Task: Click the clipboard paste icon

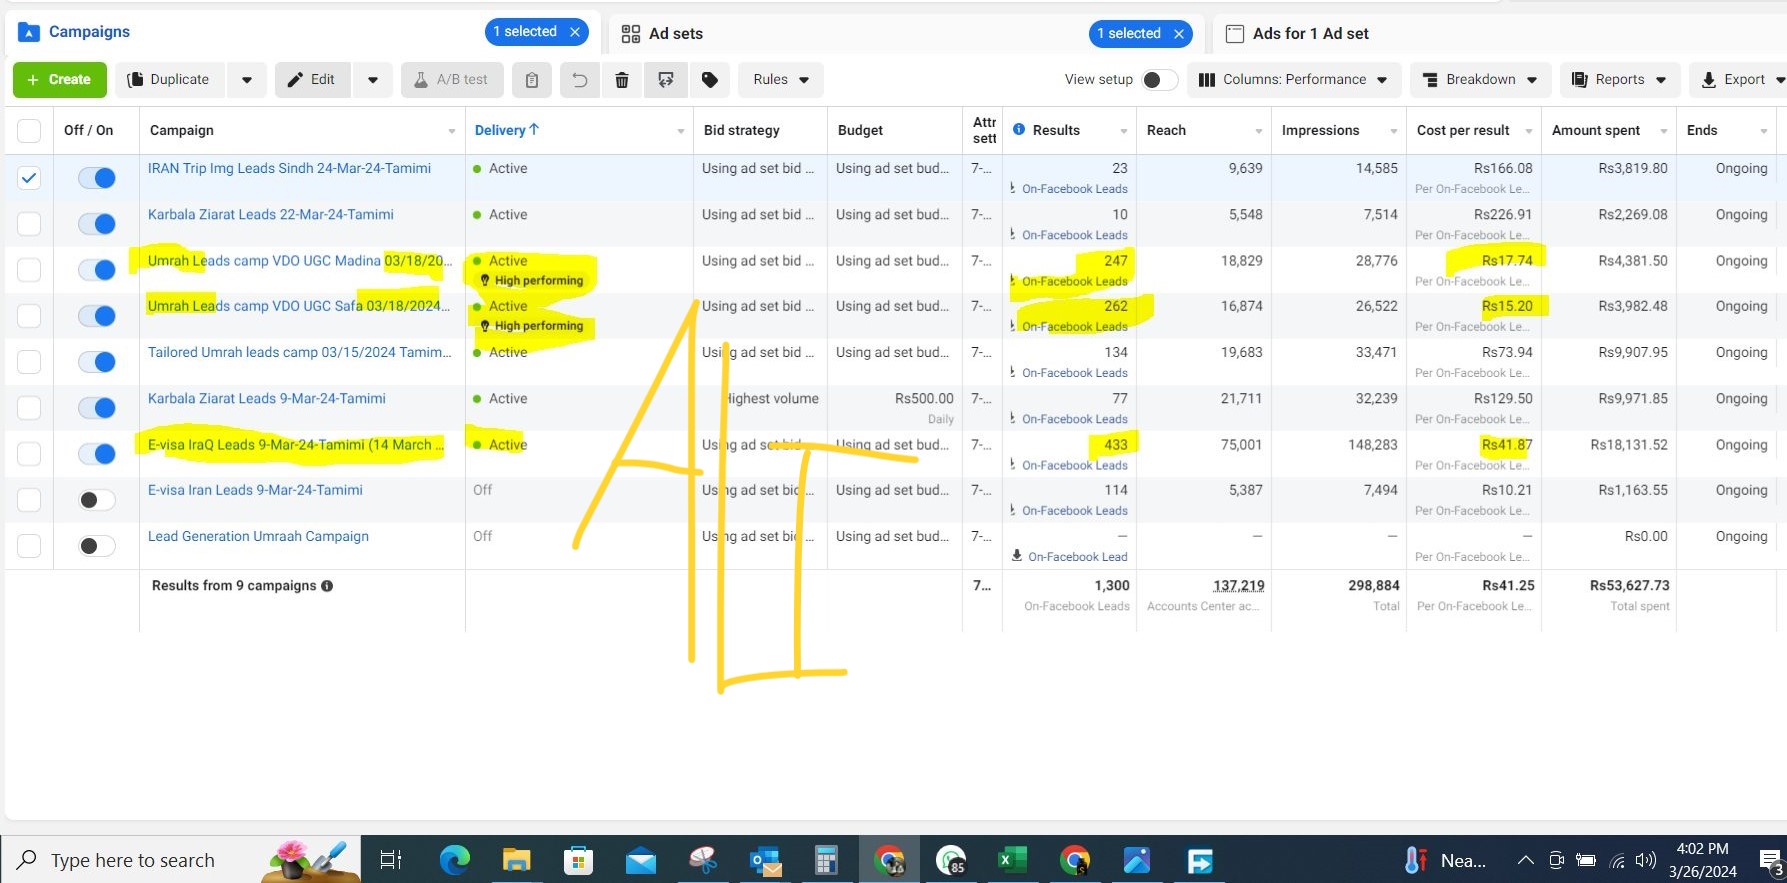Action: [x=532, y=80]
